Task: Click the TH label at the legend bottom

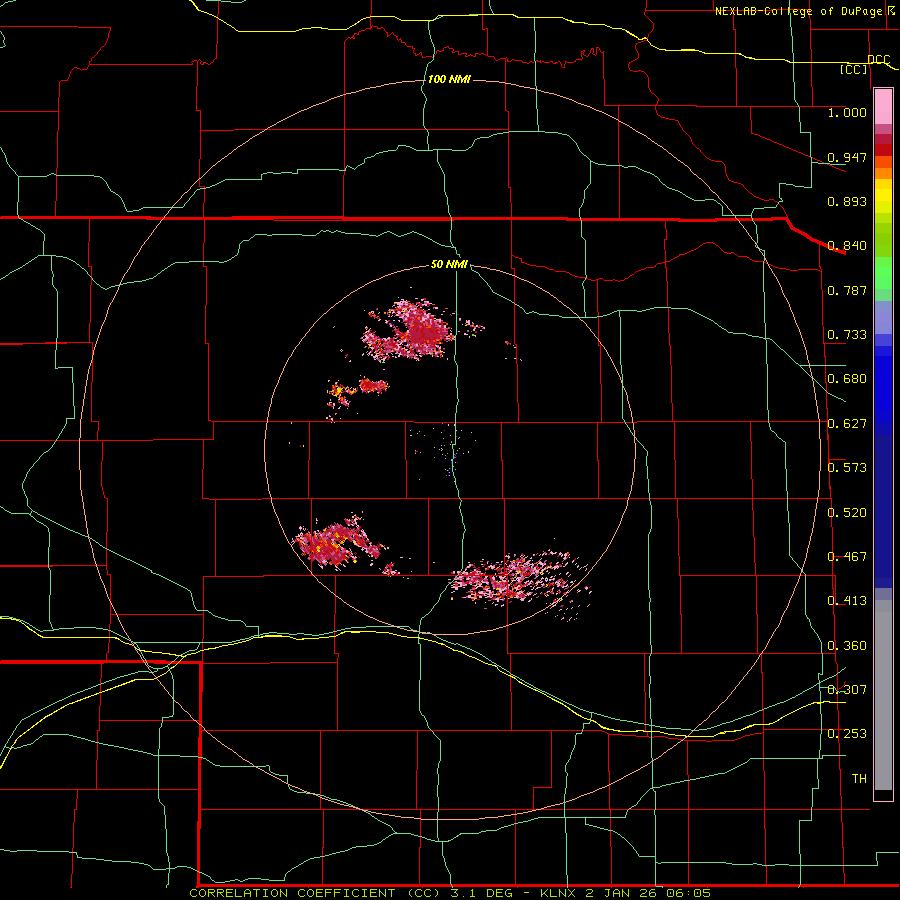Action: click(859, 779)
